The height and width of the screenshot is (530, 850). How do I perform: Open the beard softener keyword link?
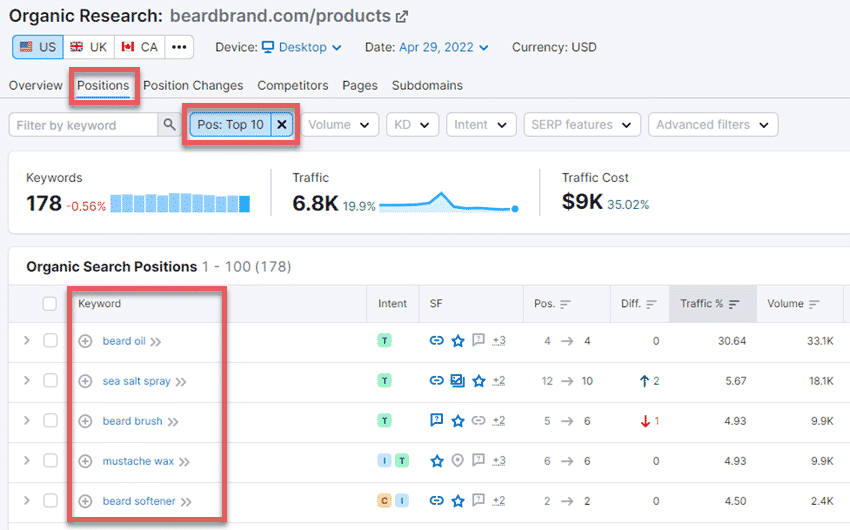[138, 501]
